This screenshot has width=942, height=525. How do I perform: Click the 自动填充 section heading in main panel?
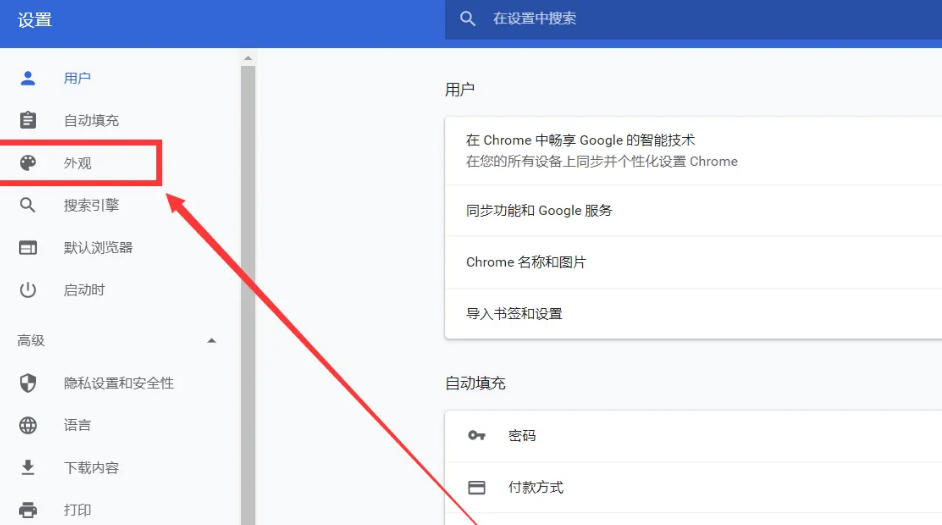(475, 383)
